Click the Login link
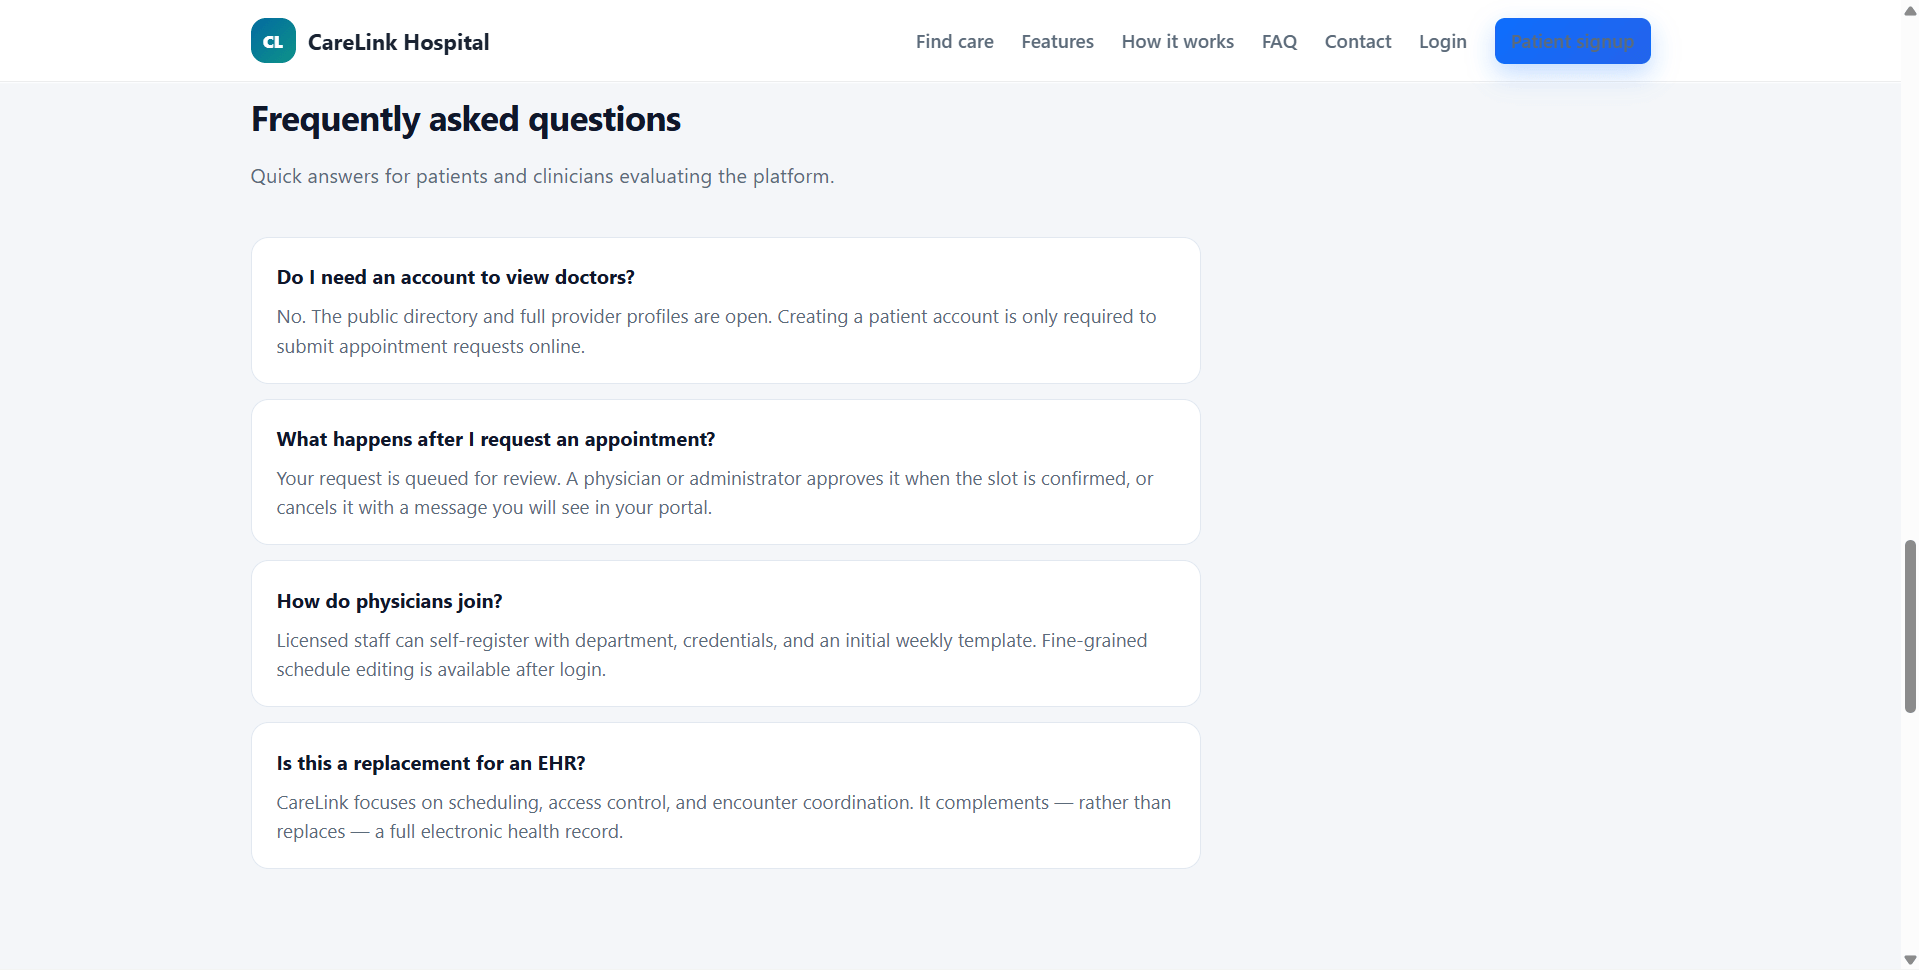 tap(1442, 41)
